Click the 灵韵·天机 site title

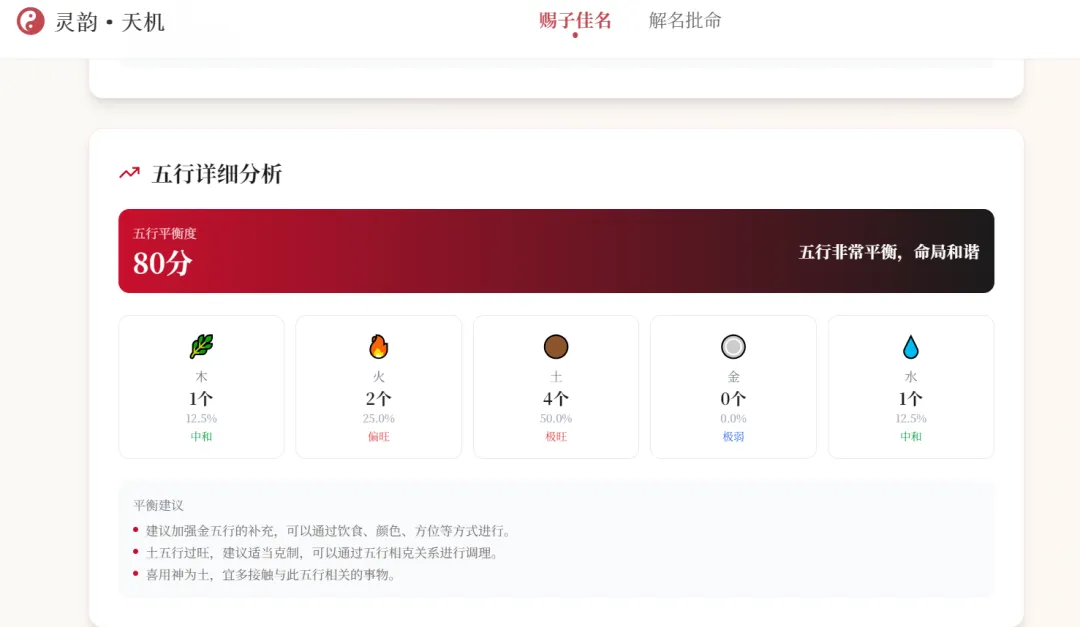[x=110, y=22]
